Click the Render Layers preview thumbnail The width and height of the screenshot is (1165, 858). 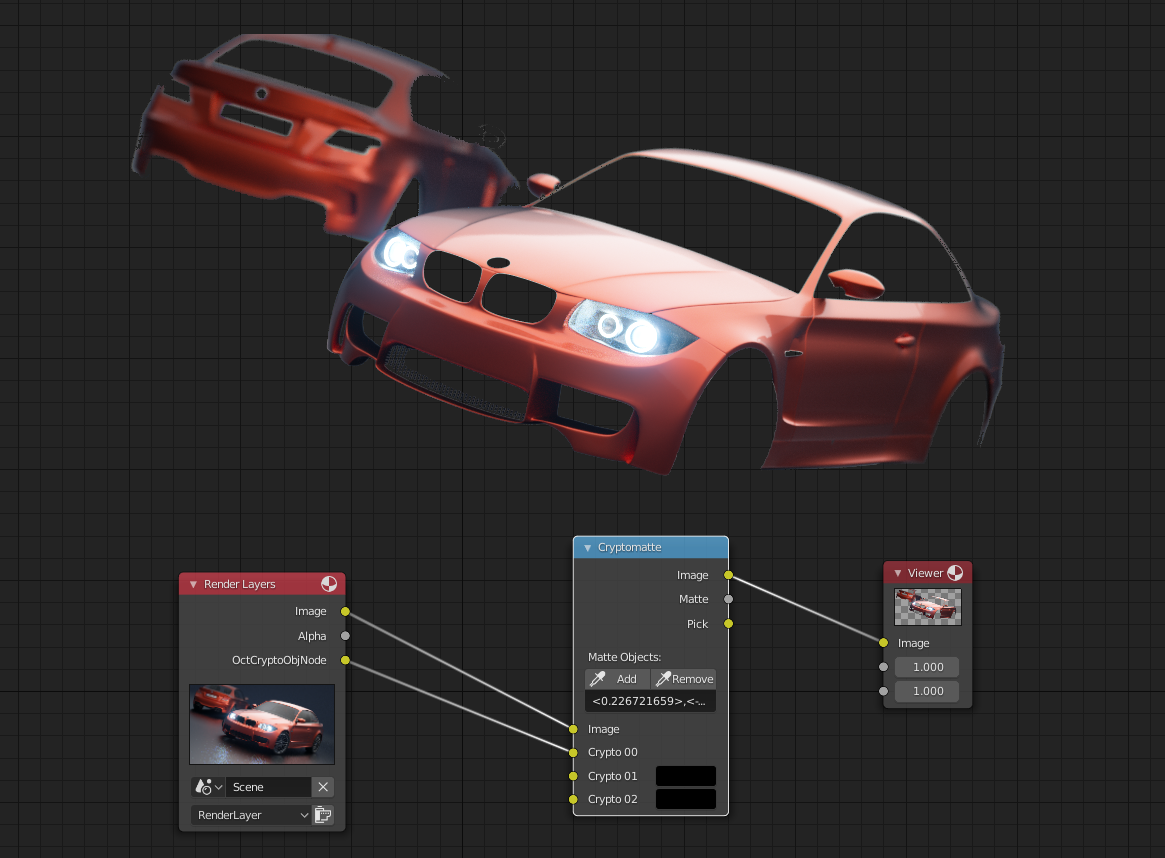[x=262, y=724]
